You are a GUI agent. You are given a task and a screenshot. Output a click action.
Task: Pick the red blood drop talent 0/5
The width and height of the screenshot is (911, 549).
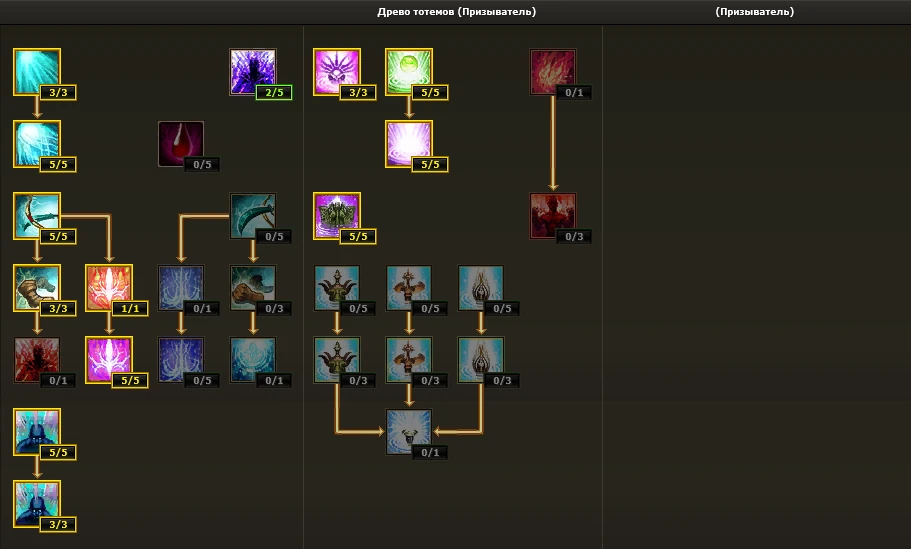(x=181, y=143)
